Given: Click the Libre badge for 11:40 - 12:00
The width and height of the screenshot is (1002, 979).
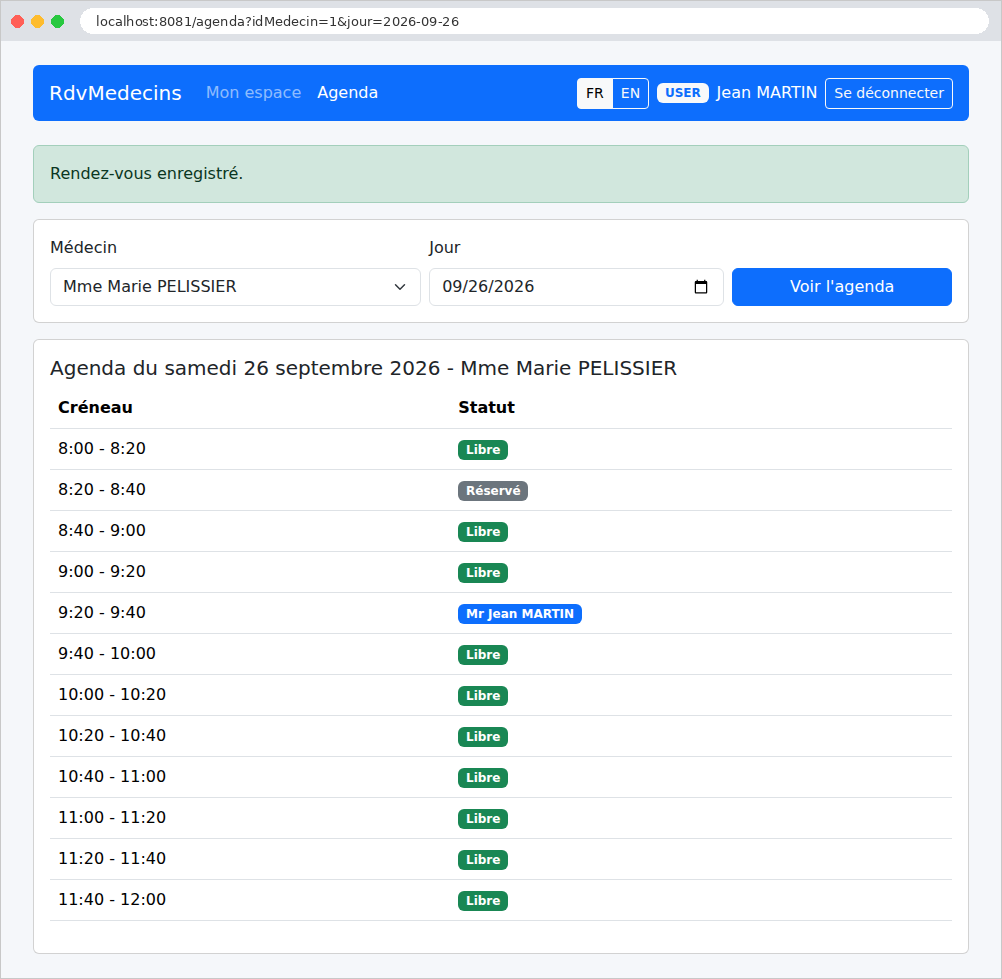Looking at the screenshot, I should click(x=482, y=900).
